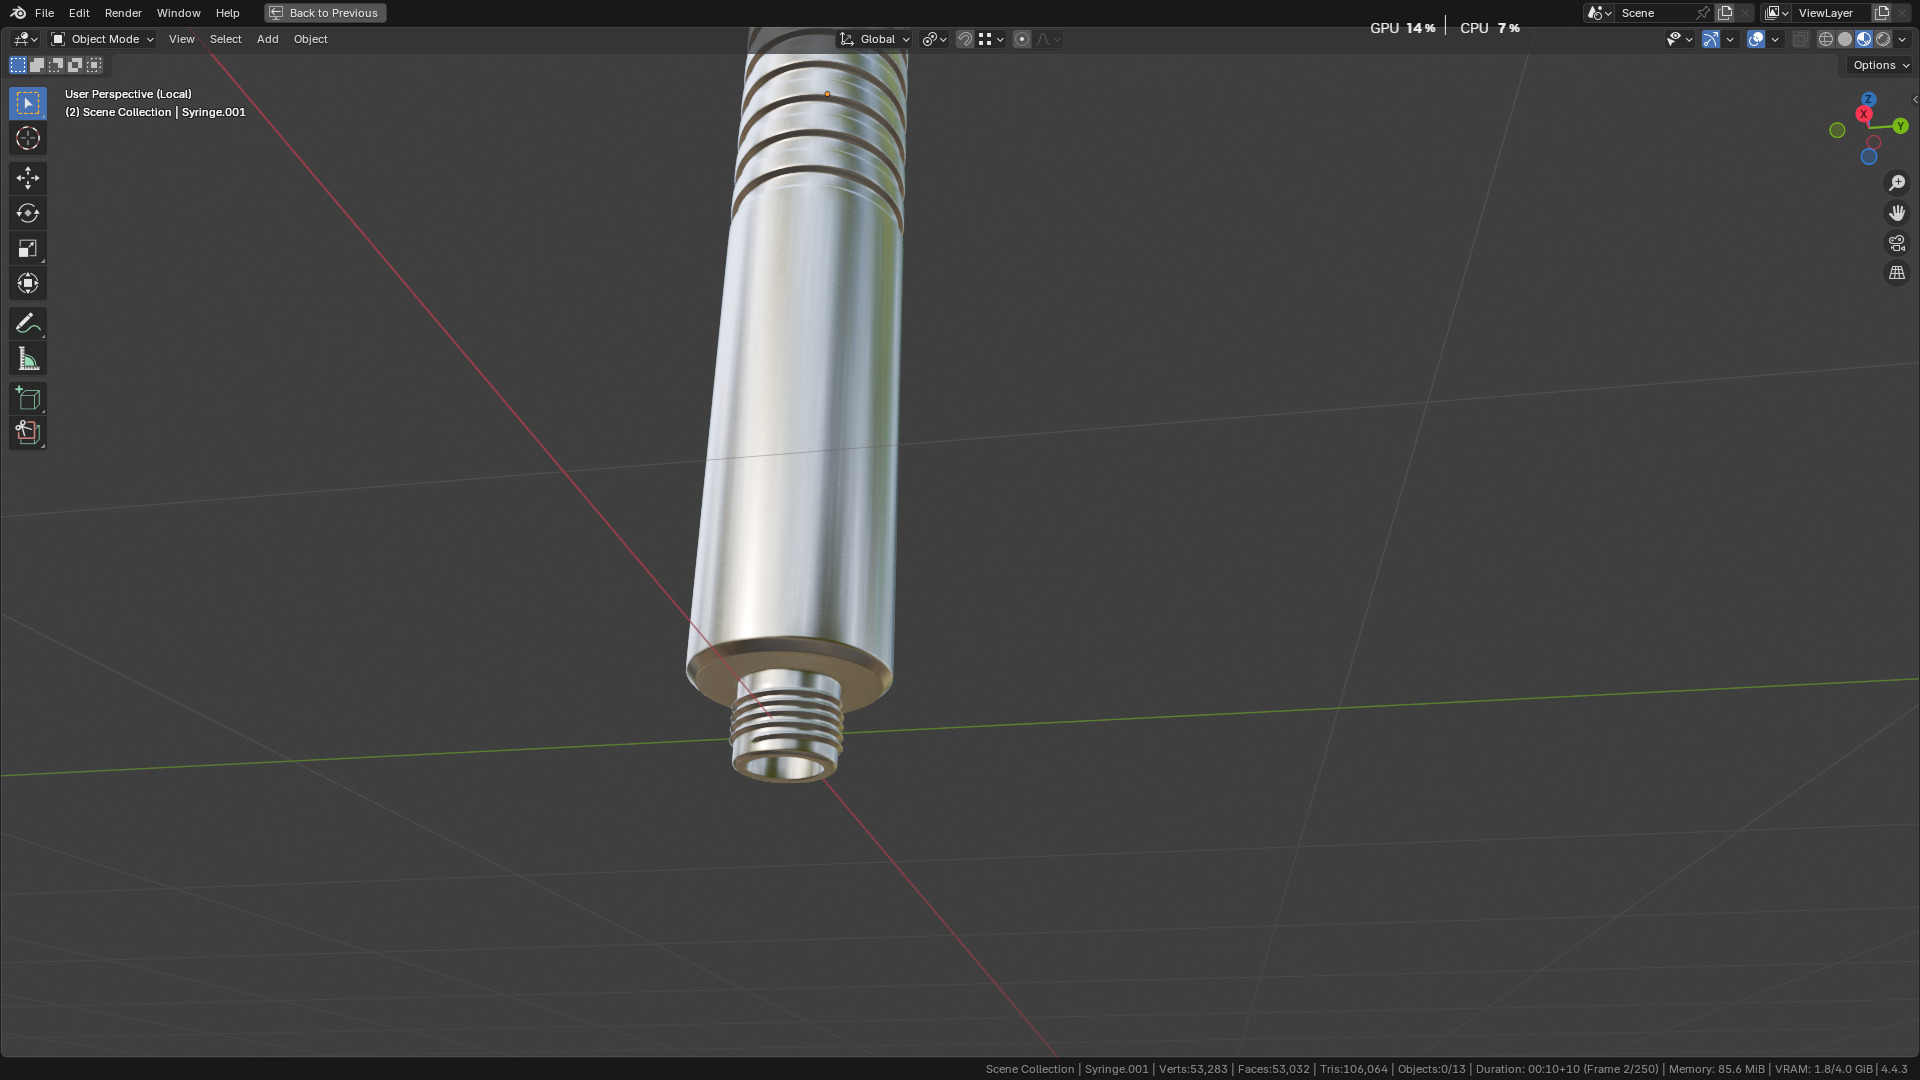This screenshot has width=1920, height=1080.
Task: Set selection mode to intersect
Action: [x=94, y=65]
